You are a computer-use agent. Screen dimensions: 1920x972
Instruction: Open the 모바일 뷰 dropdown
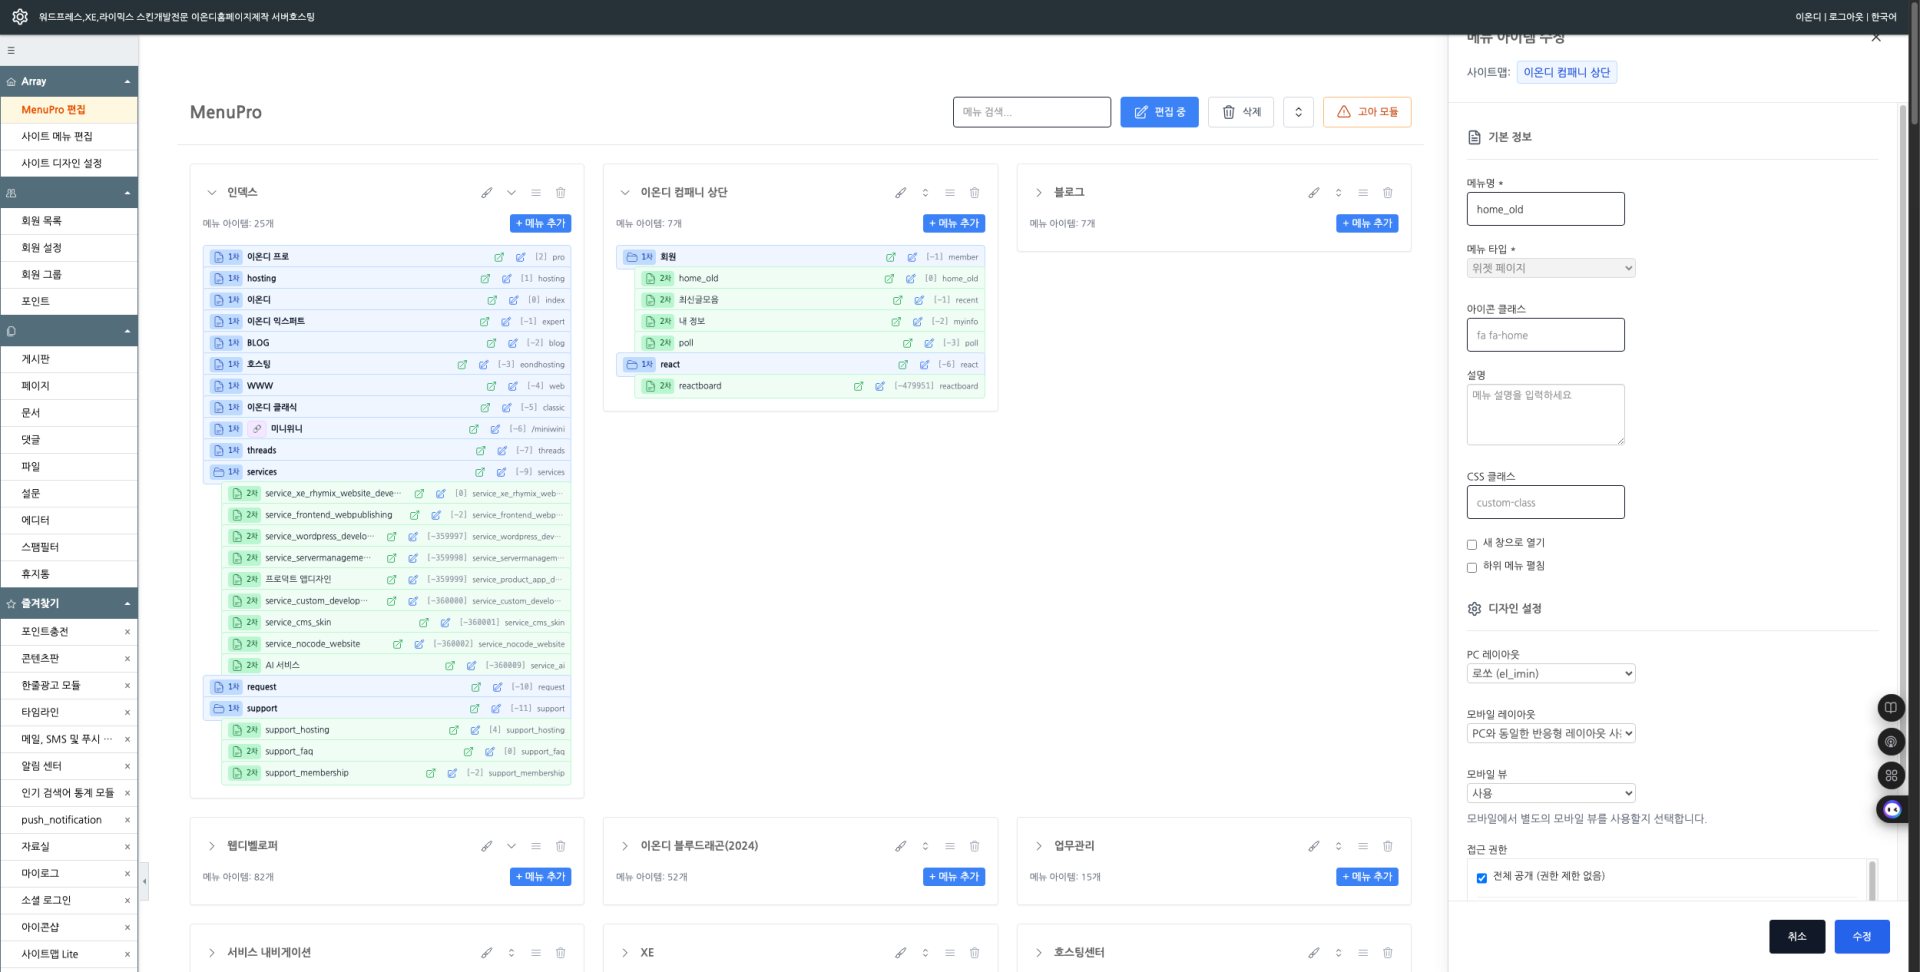(1550, 793)
